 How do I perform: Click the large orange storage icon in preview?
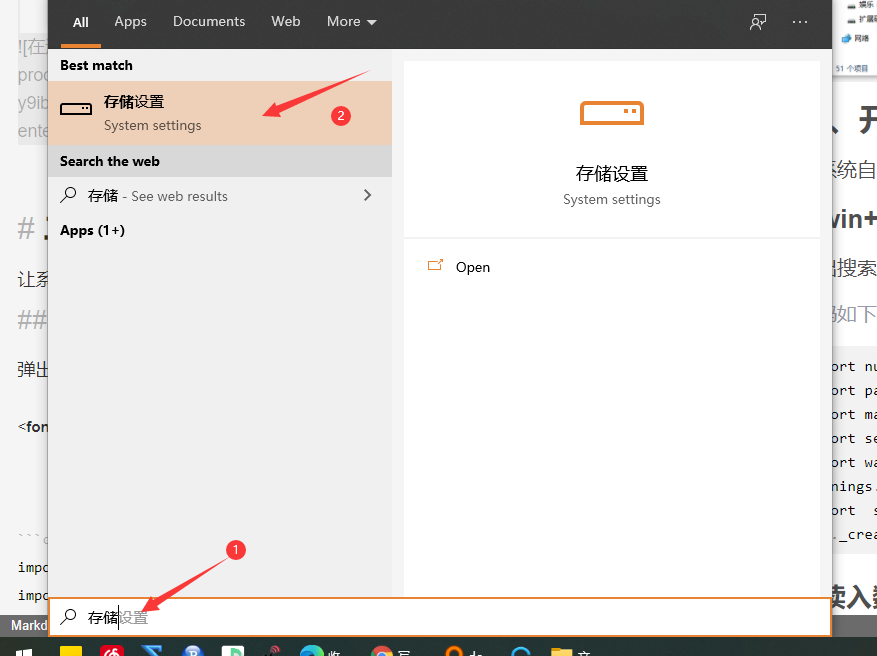pyautogui.click(x=611, y=113)
